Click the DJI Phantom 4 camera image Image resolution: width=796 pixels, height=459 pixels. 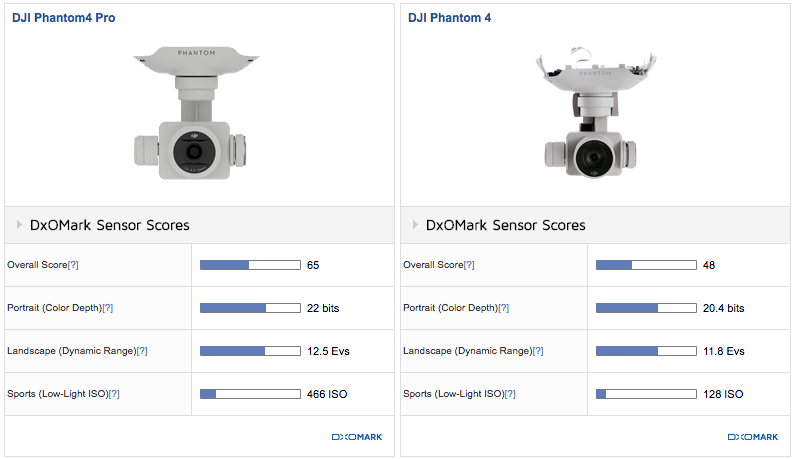pos(594,112)
